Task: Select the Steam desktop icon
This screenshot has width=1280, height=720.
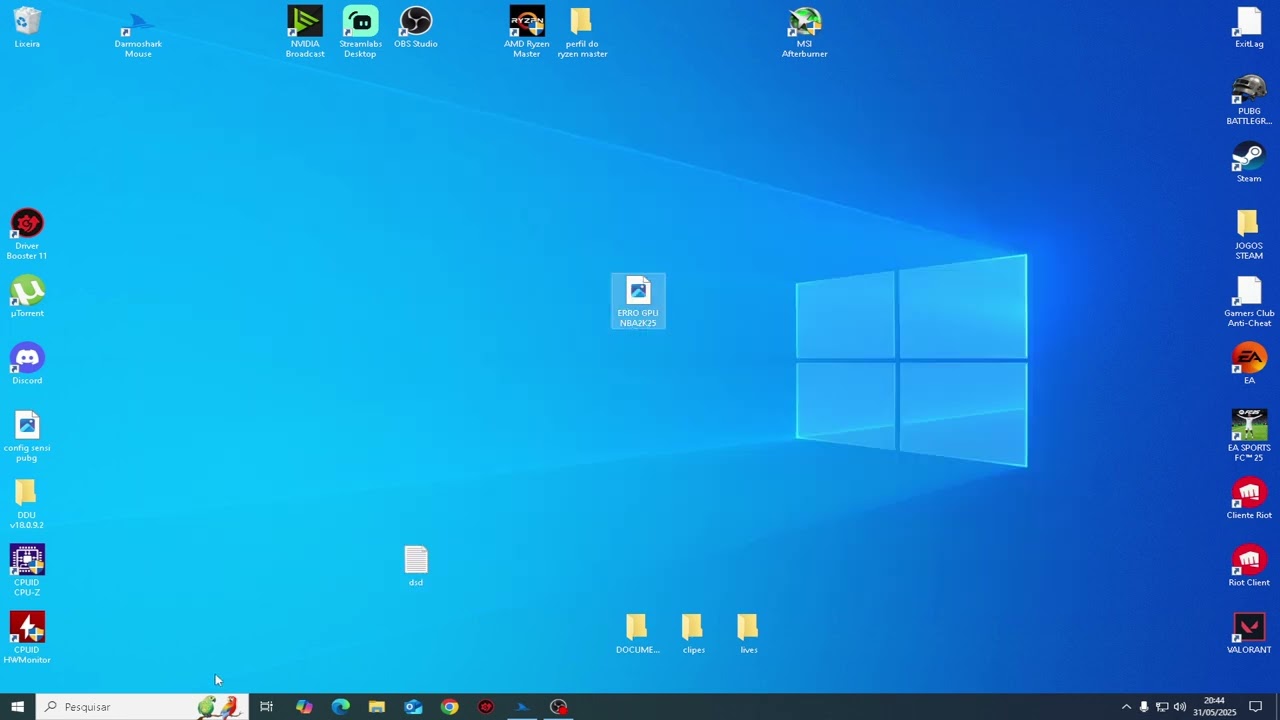Action: (x=1249, y=163)
